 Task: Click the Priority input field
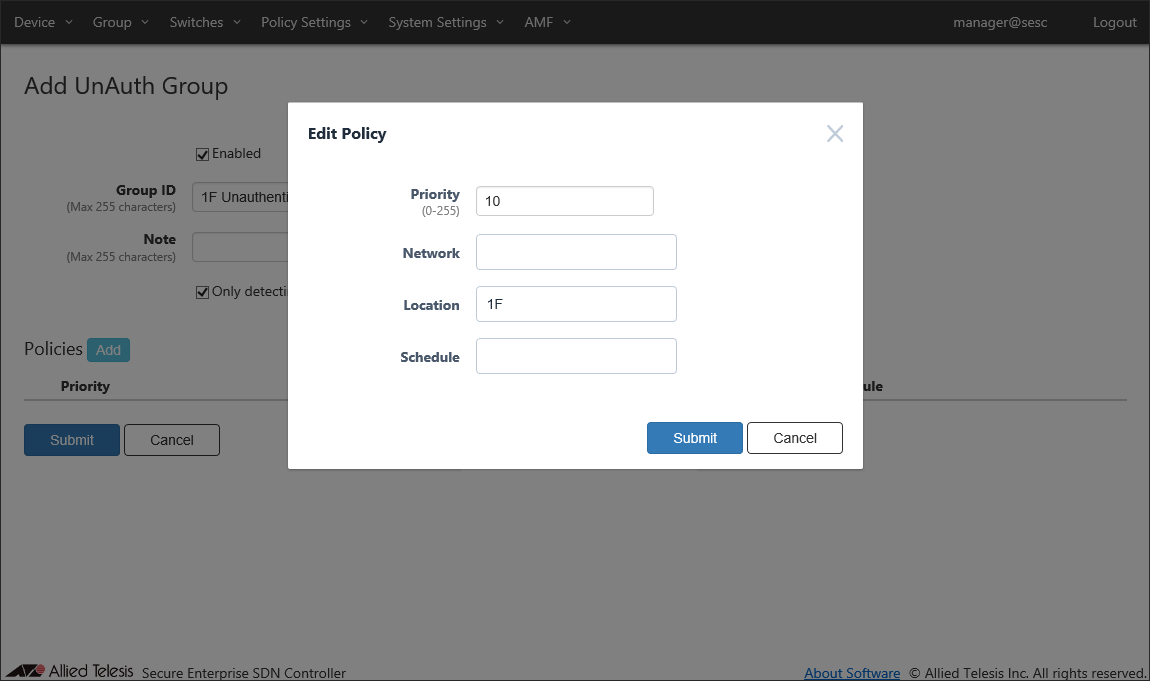[x=565, y=201]
